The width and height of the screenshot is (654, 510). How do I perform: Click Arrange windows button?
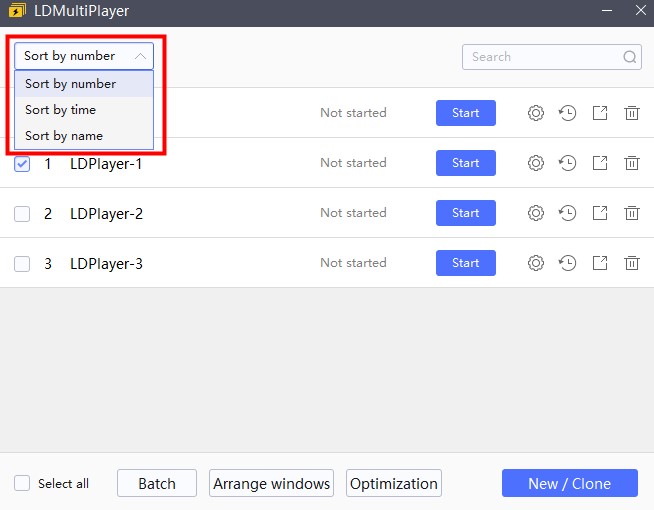tap(272, 483)
